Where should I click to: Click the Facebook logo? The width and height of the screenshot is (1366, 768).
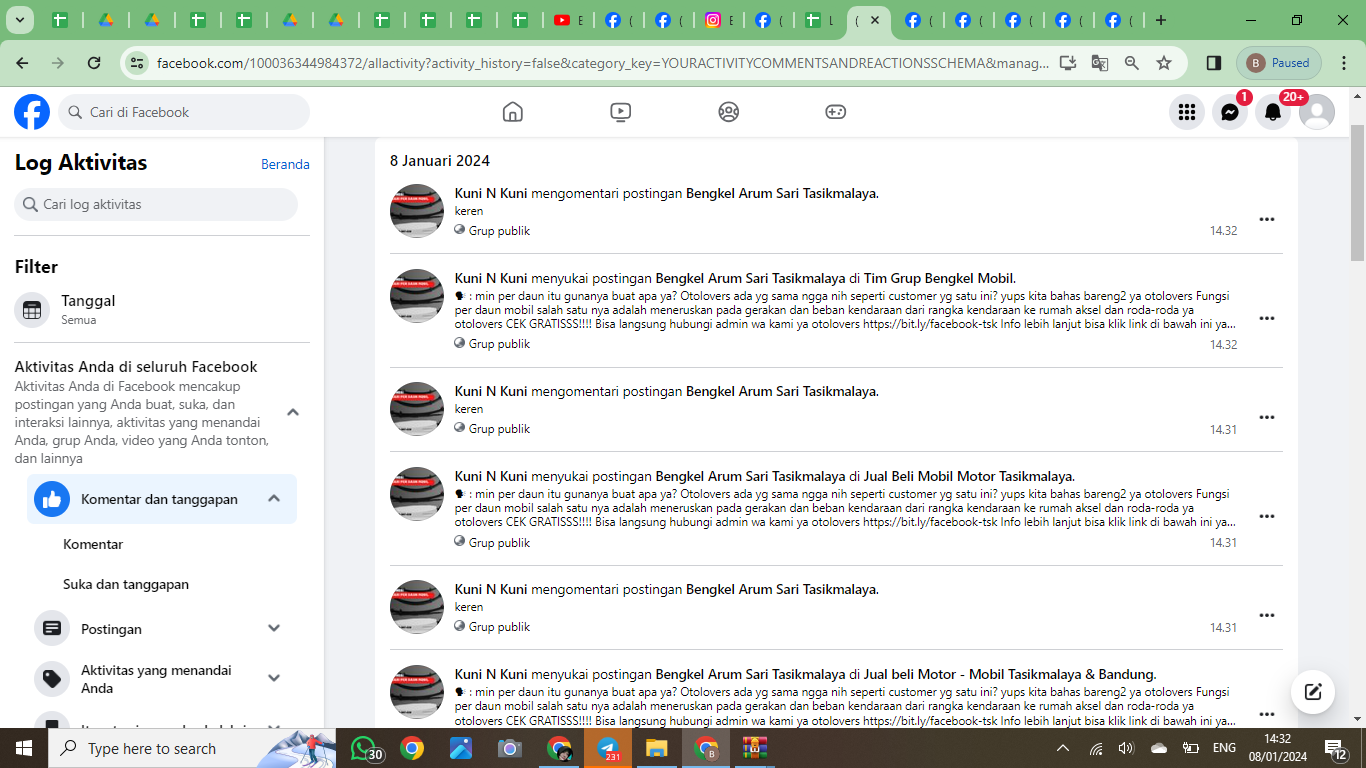click(x=32, y=112)
